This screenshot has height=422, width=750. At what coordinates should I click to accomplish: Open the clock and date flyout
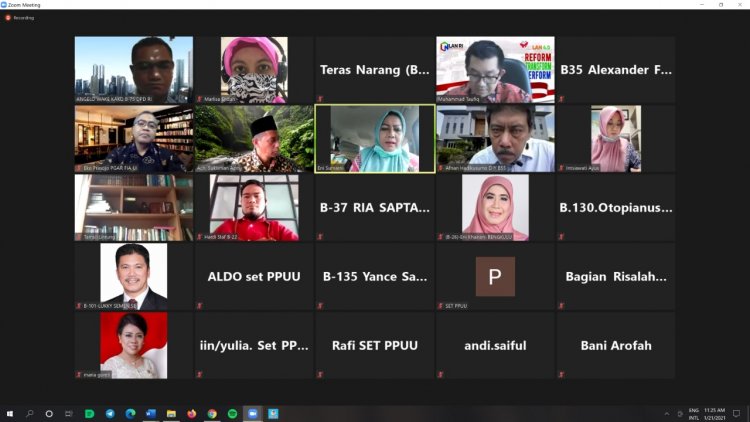[716, 413]
